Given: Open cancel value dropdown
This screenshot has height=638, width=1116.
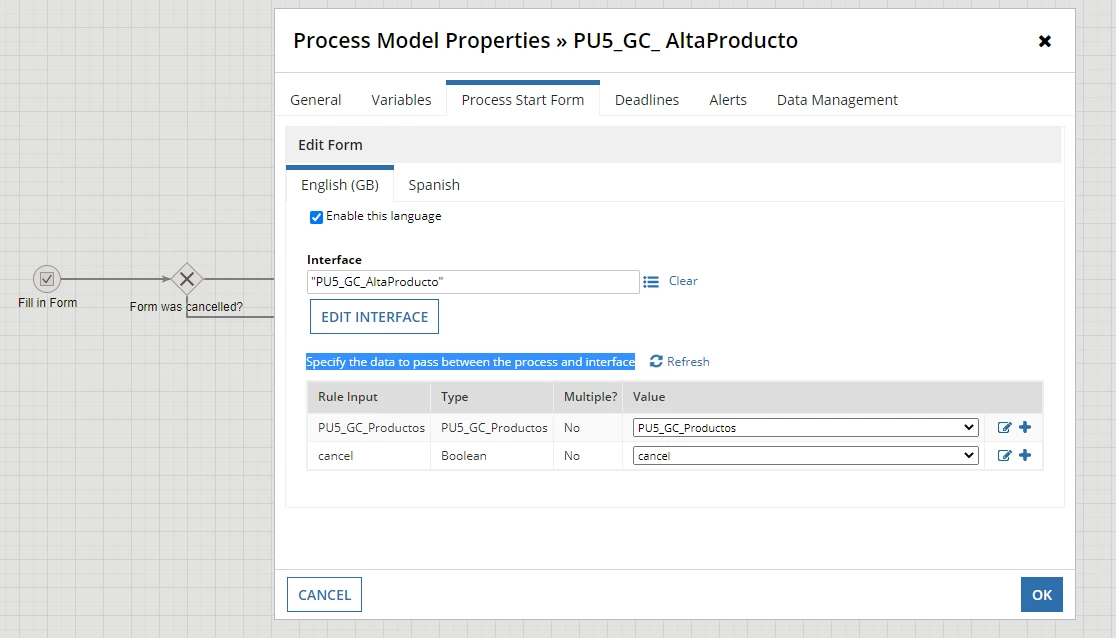Looking at the screenshot, I should pos(805,456).
